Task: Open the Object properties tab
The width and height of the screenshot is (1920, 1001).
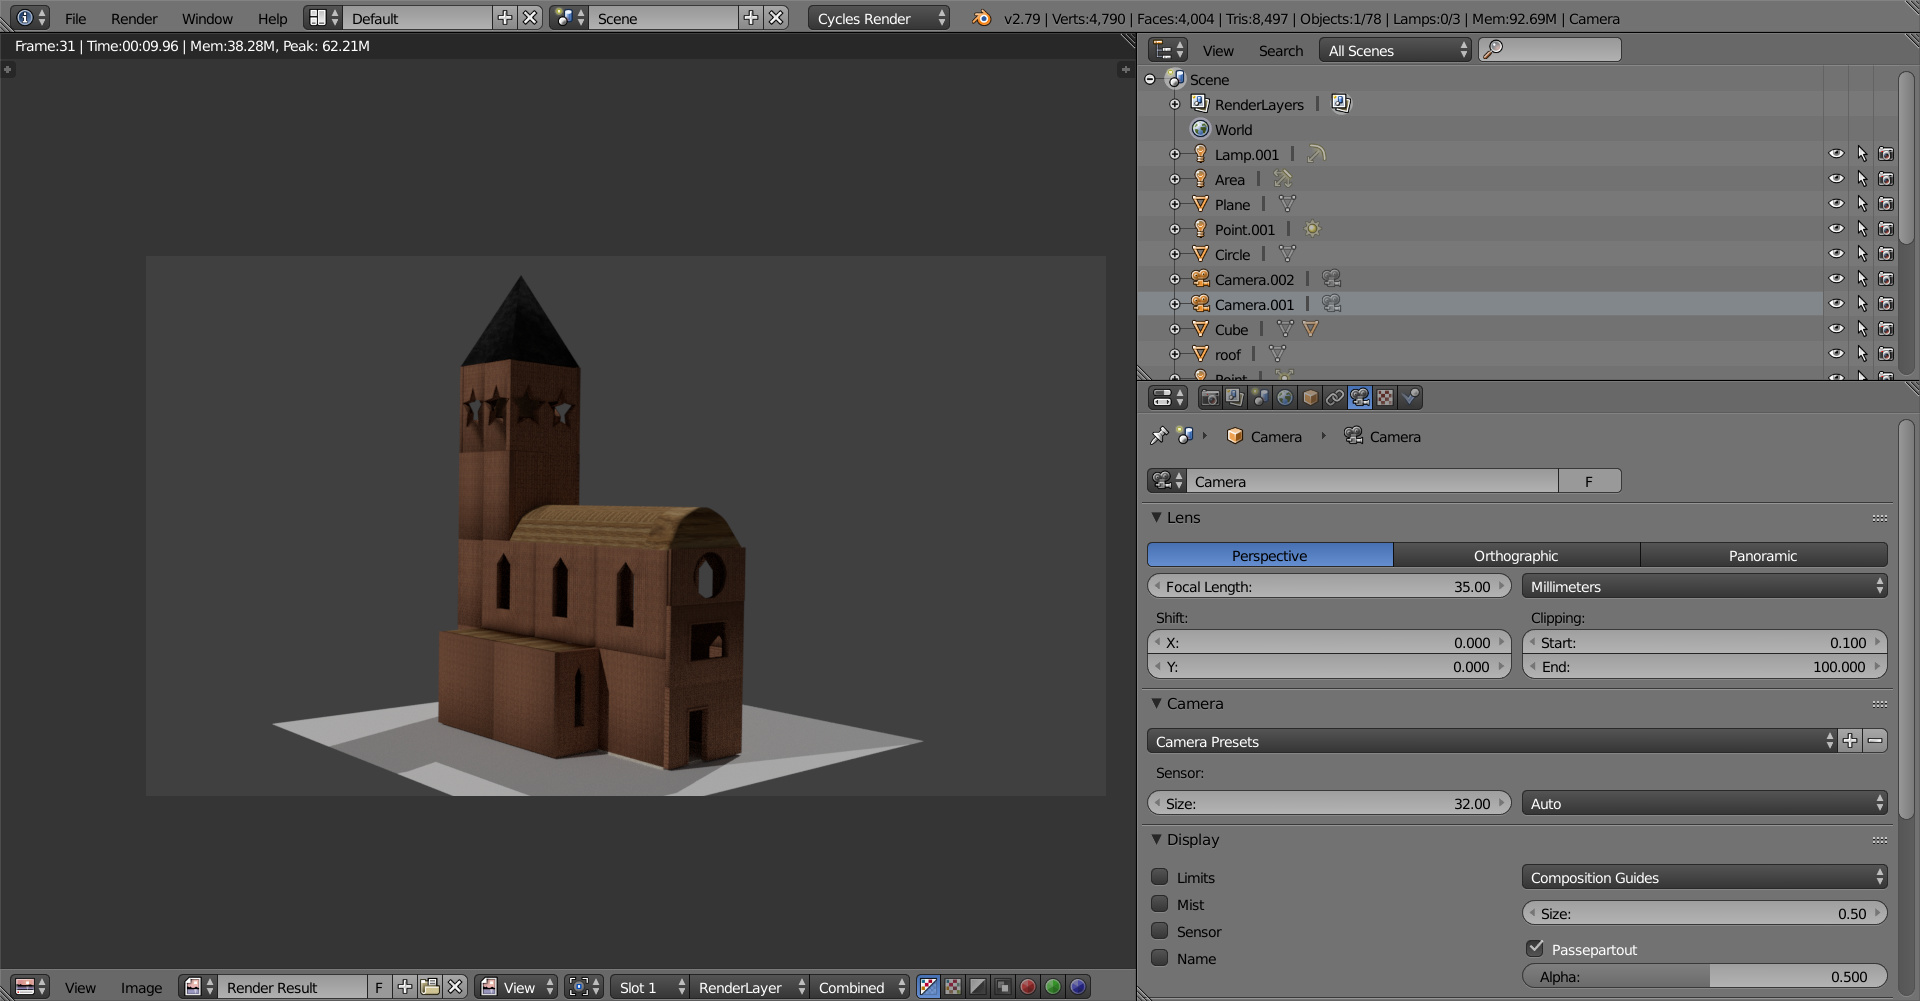Action: click(x=1310, y=398)
